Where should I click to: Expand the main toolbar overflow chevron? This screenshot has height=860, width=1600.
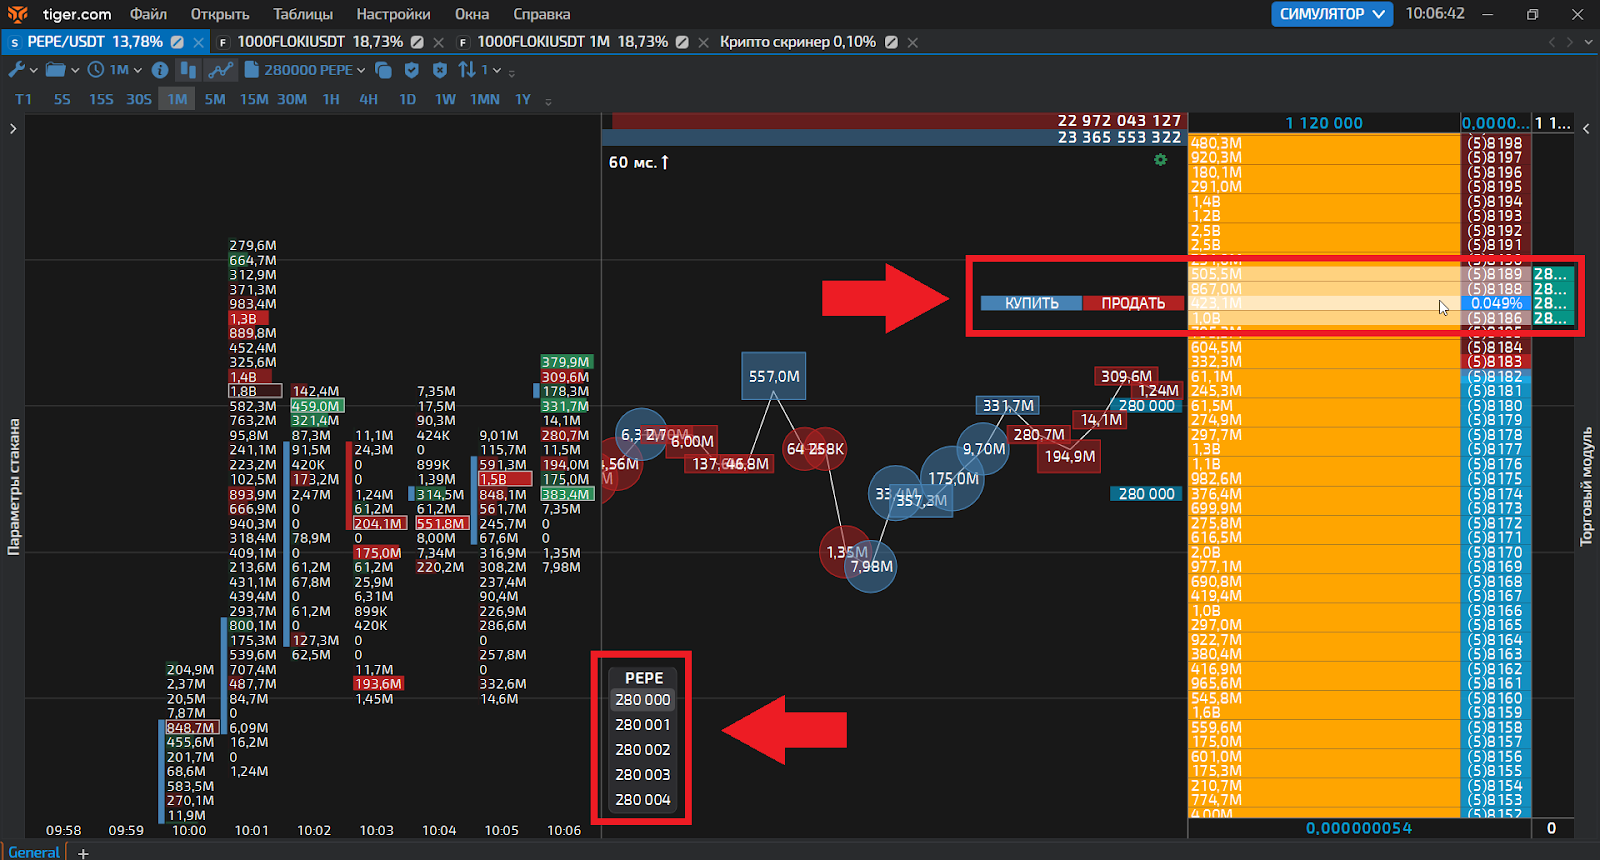(x=512, y=73)
